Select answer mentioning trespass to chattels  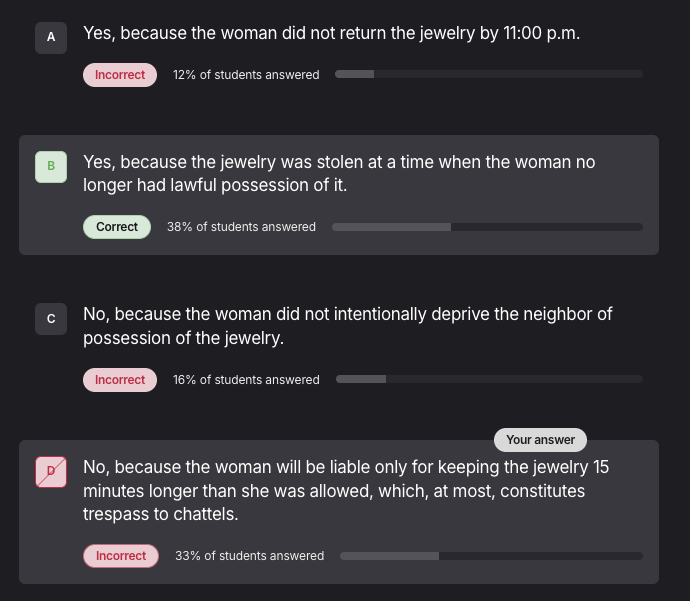(x=347, y=491)
